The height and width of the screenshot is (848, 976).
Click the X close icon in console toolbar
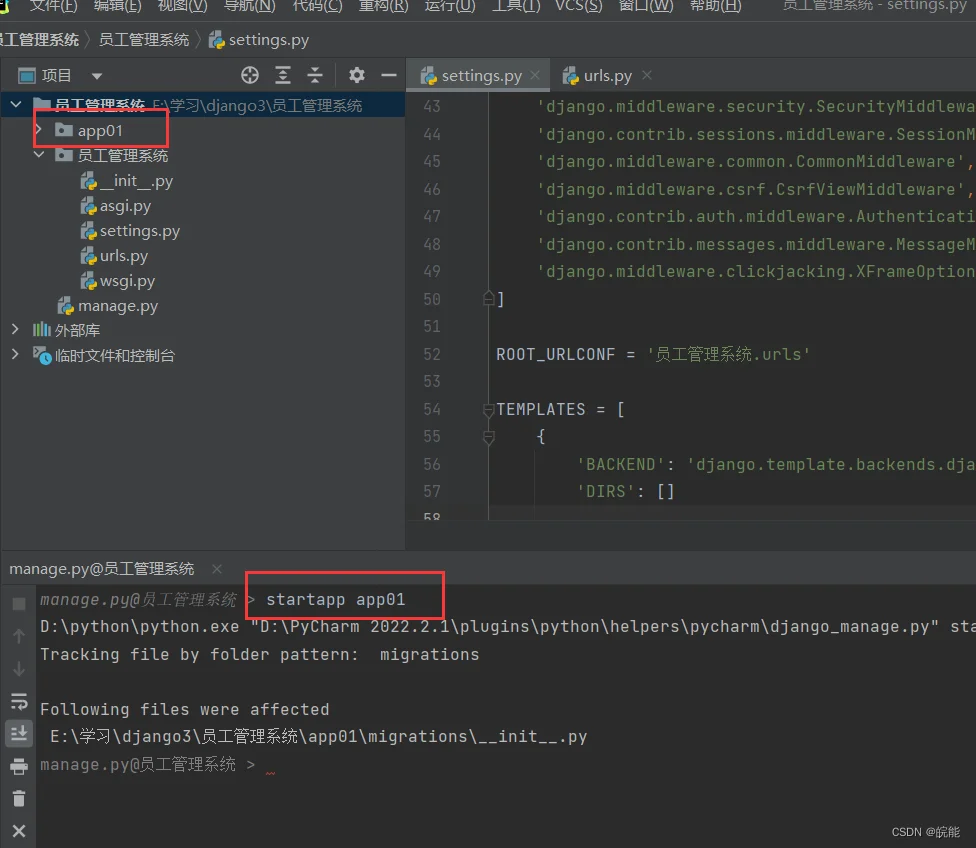pos(19,831)
